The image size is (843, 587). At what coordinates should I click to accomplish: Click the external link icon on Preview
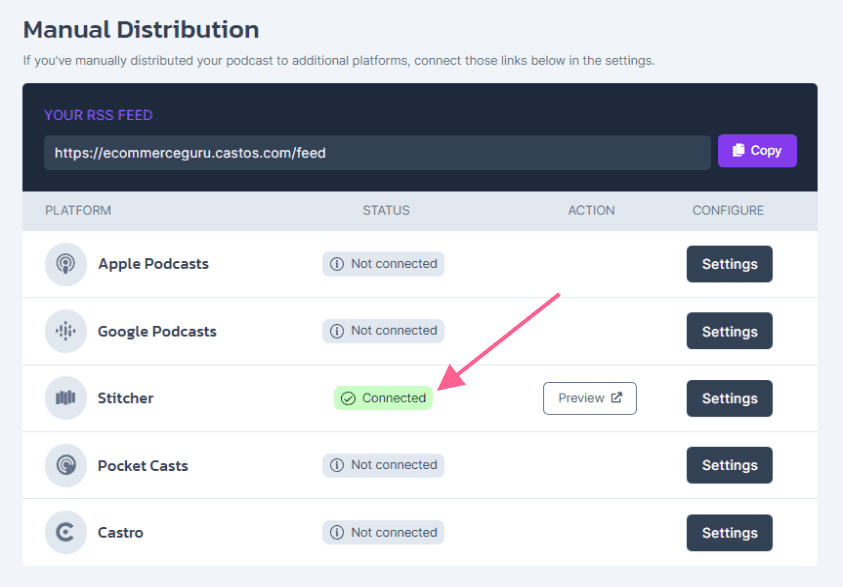tap(617, 397)
